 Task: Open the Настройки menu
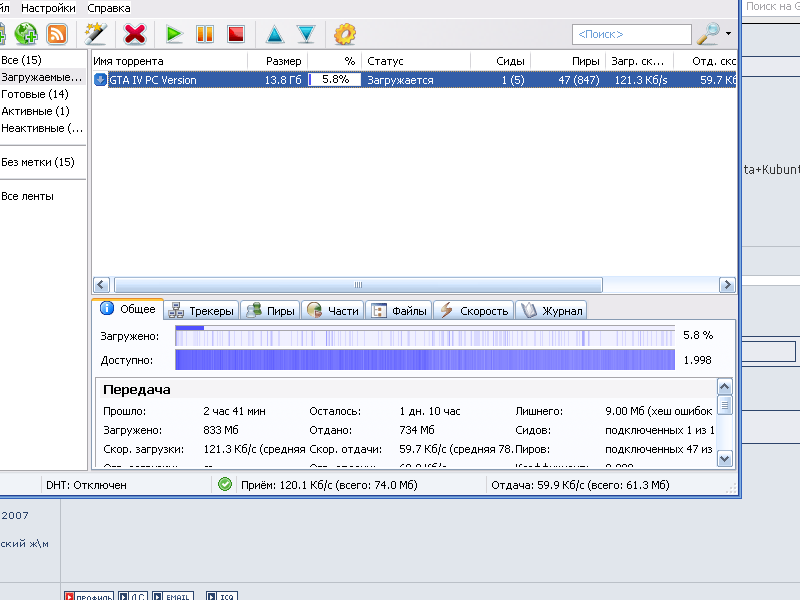48,8
